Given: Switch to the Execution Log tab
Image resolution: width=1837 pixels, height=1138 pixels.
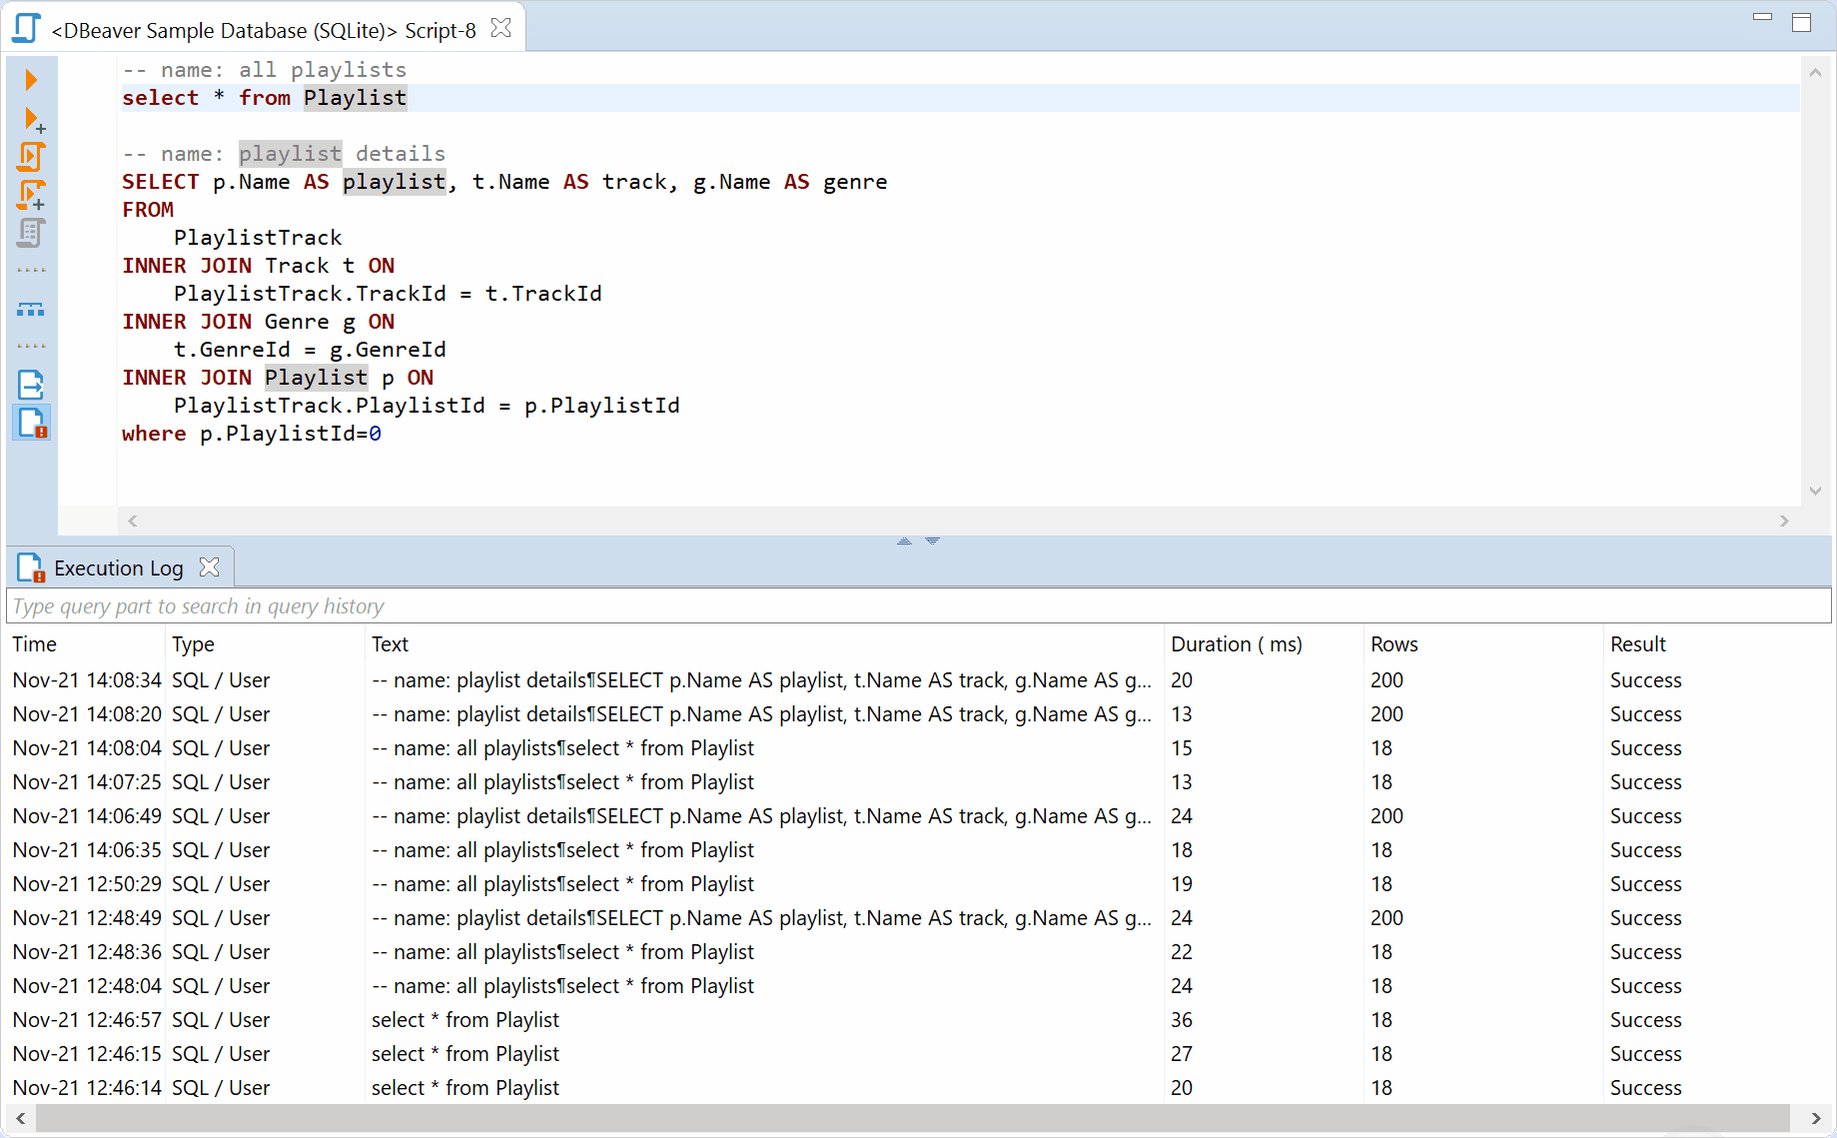Looking at the screenshot, I should click(x=118, y=568).
